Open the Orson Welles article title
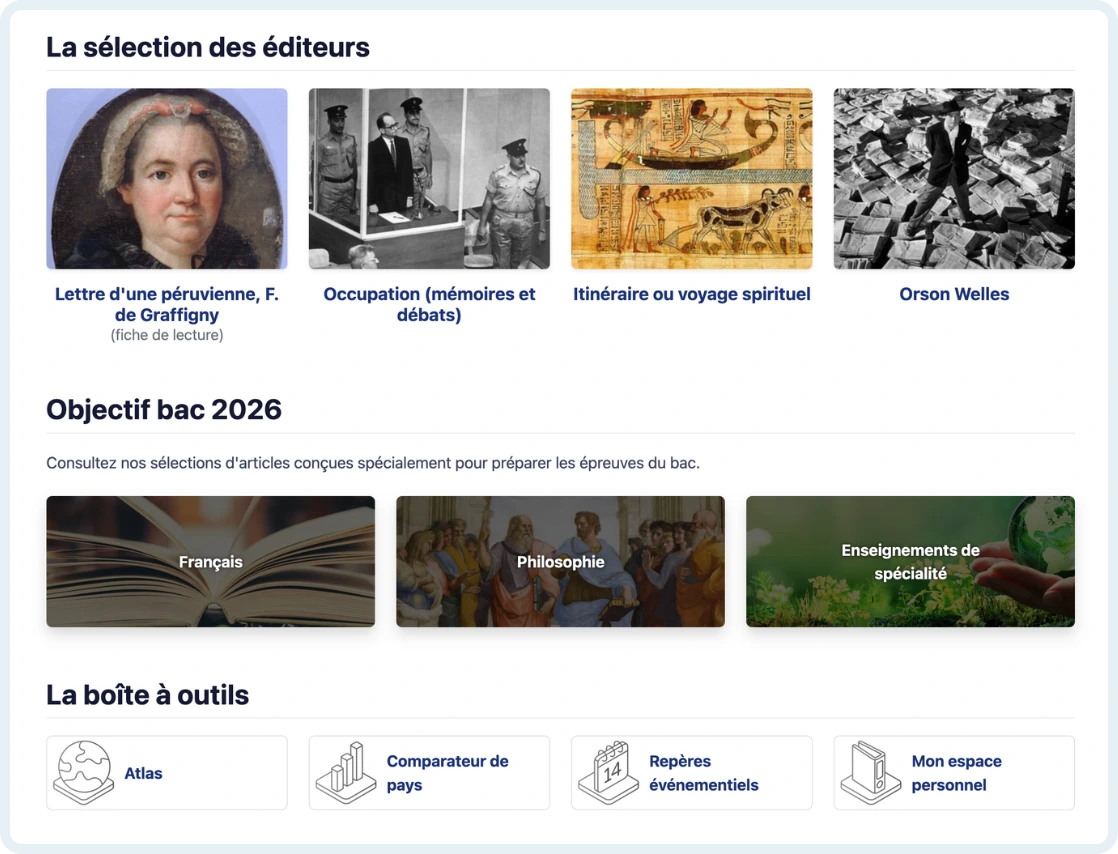 954,294
